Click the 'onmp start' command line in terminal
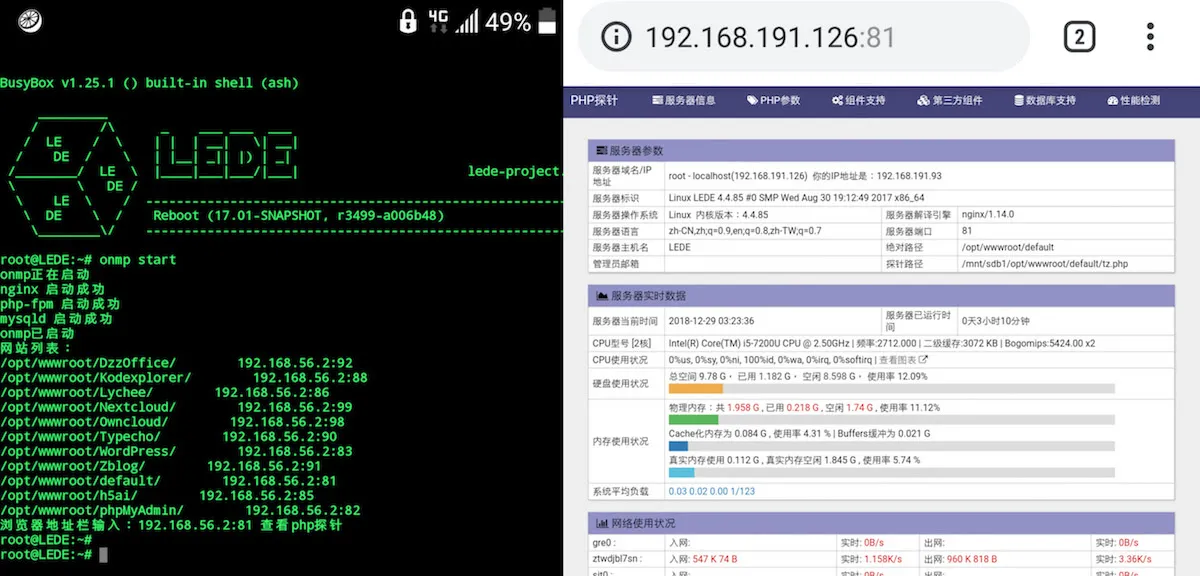1200x576 pixels. [x=88, y=259]
